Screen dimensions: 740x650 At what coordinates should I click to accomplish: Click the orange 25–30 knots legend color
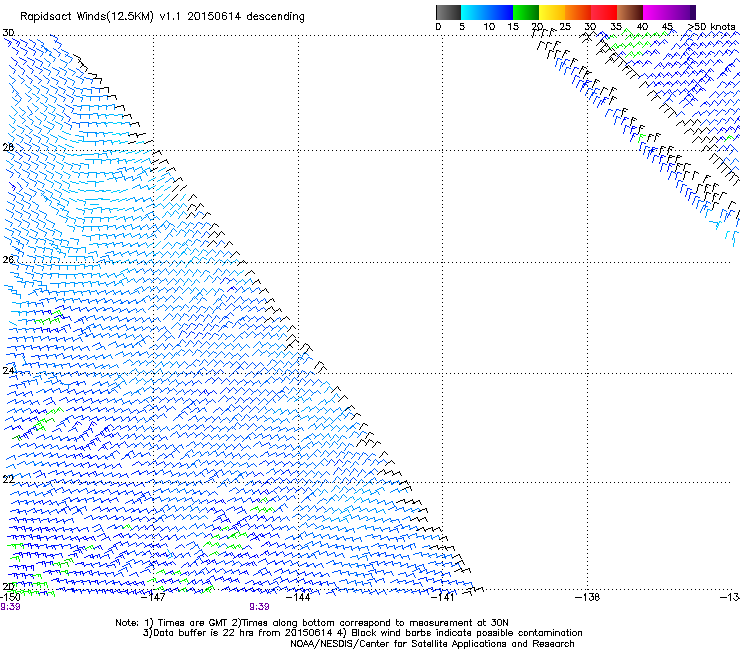pos(578,12)
